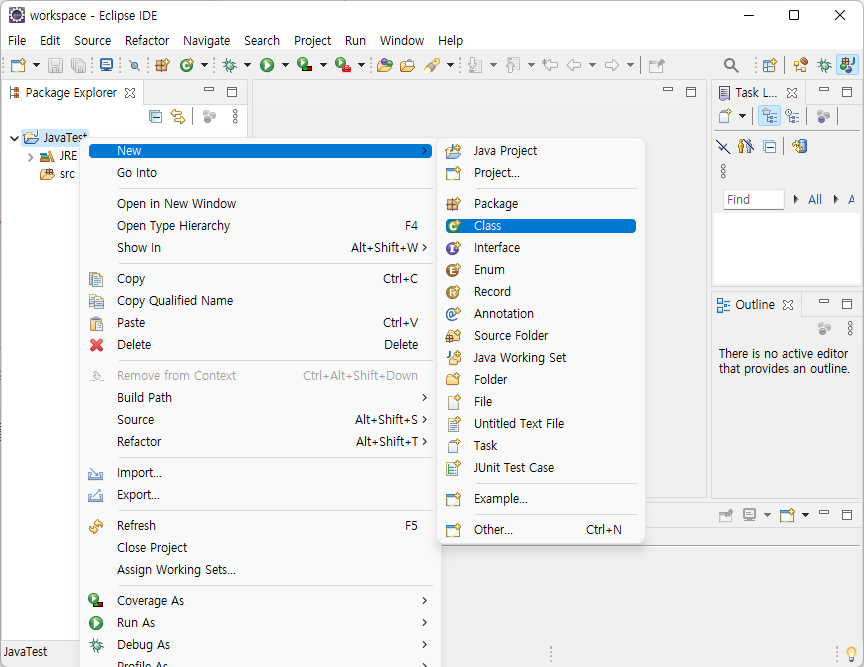Screen dimensions: 864x667
Task: Collapse the JavaTest project tree node
Action: (15, 138)
